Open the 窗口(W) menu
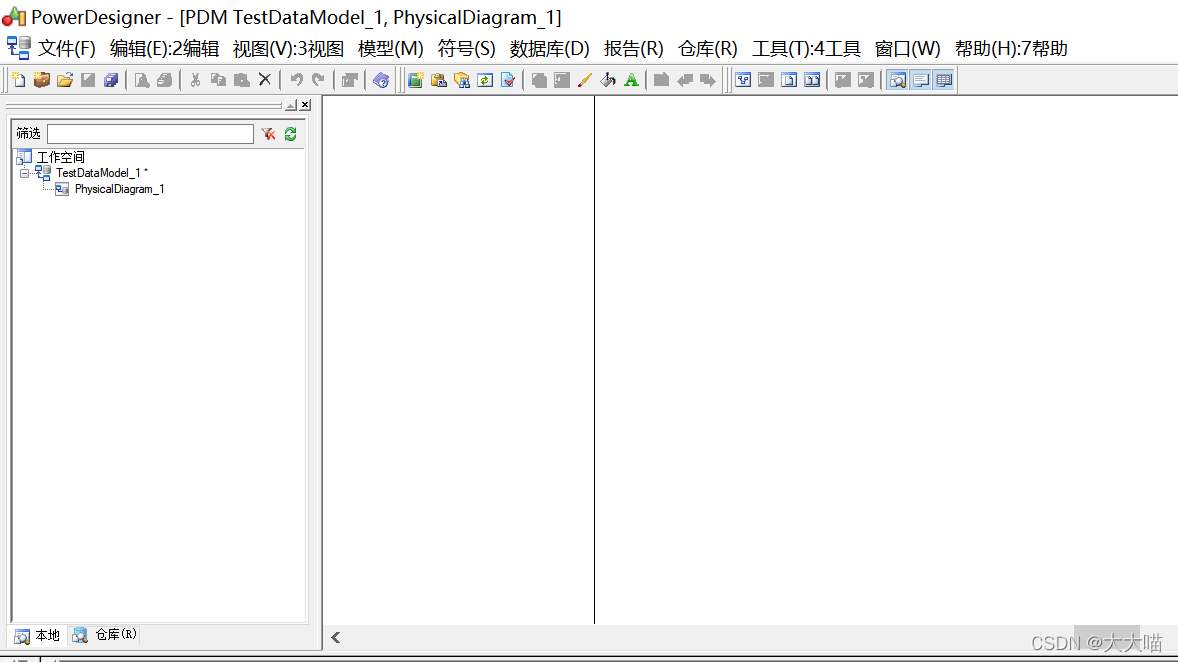 coord(908,49)
